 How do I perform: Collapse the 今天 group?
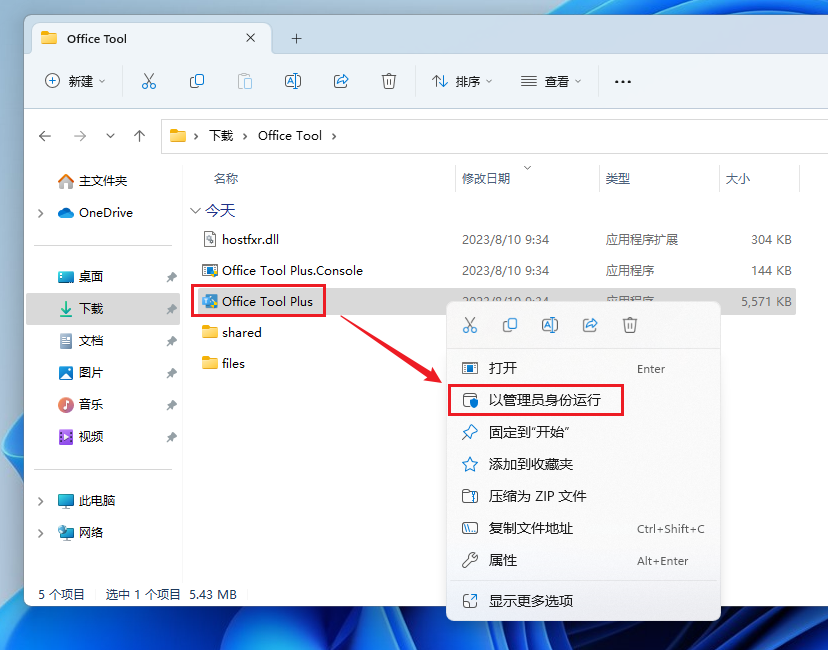pos(195,211)
